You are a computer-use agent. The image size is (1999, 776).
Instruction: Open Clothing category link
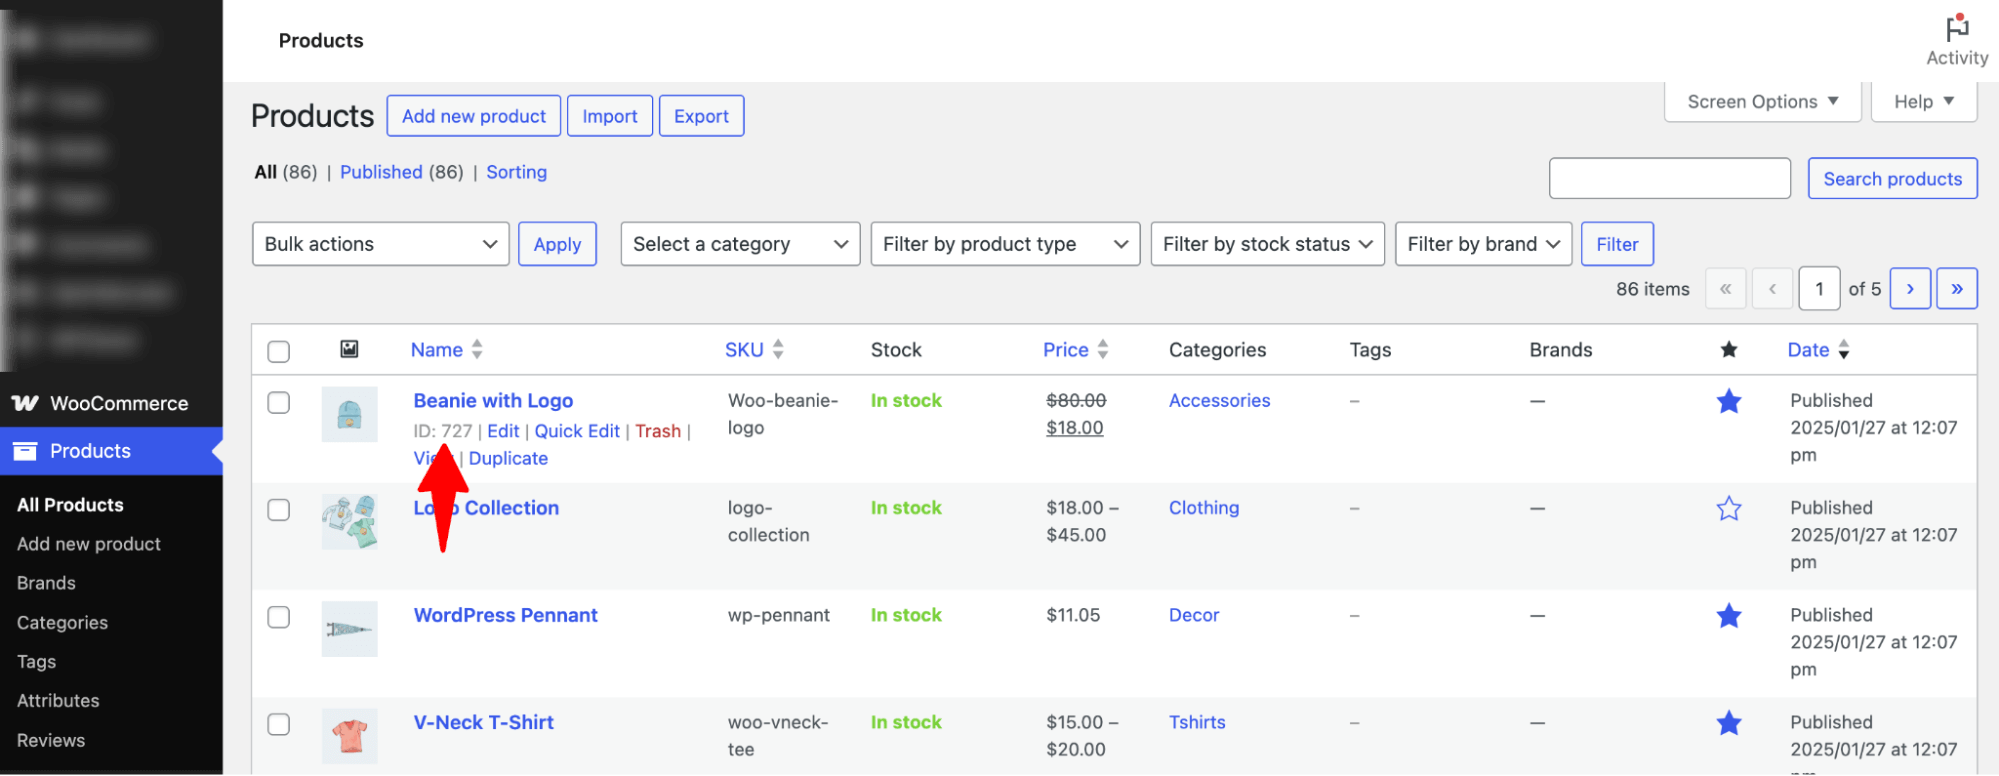coord(1204,507)
